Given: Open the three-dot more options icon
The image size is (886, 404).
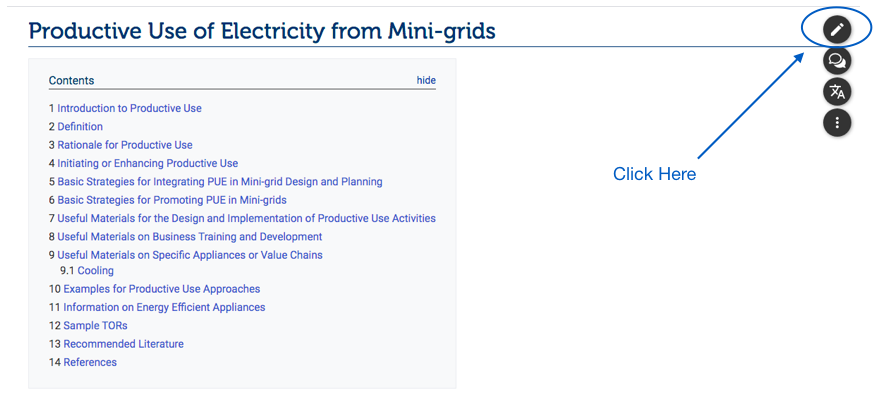Looking at the screenshot, I should [x=837, y=123].
